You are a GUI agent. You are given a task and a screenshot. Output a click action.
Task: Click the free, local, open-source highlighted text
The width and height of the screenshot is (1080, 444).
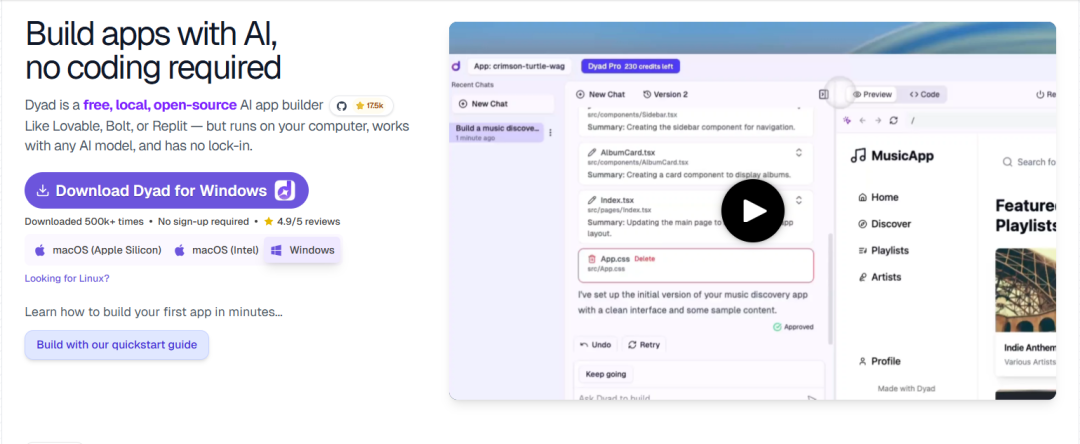[x=160, y=105]
